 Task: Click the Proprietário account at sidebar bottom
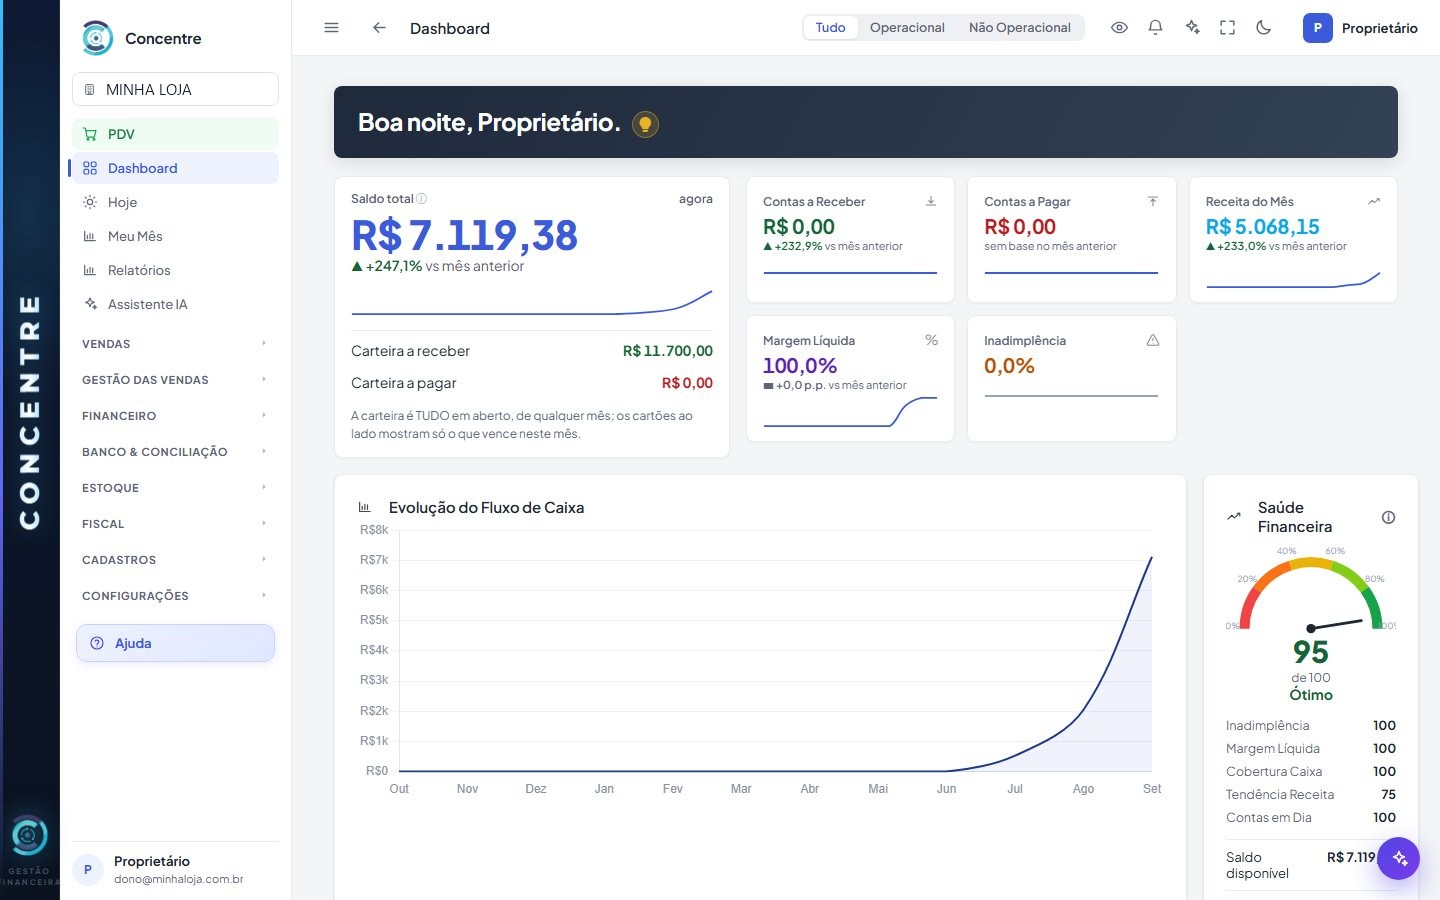[175, 870]
